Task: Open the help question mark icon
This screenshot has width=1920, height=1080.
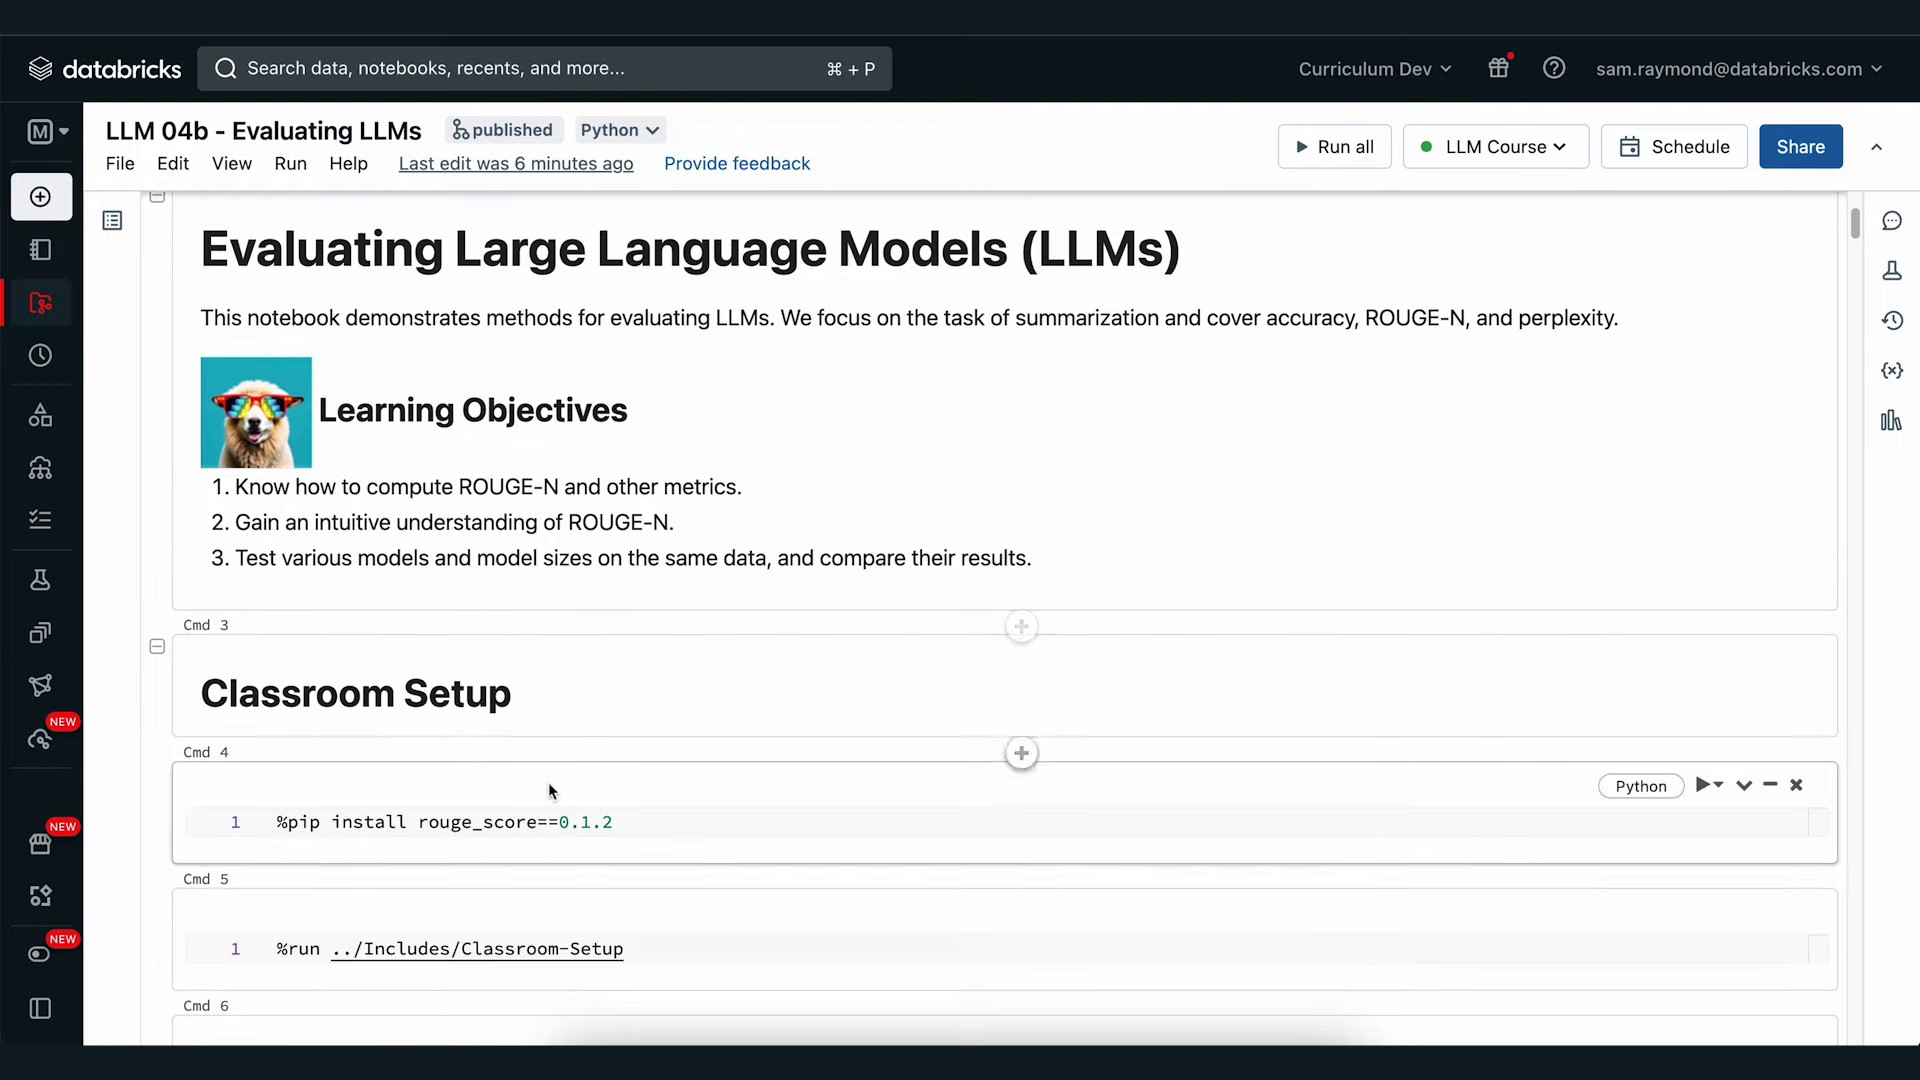Action: 1553,68
